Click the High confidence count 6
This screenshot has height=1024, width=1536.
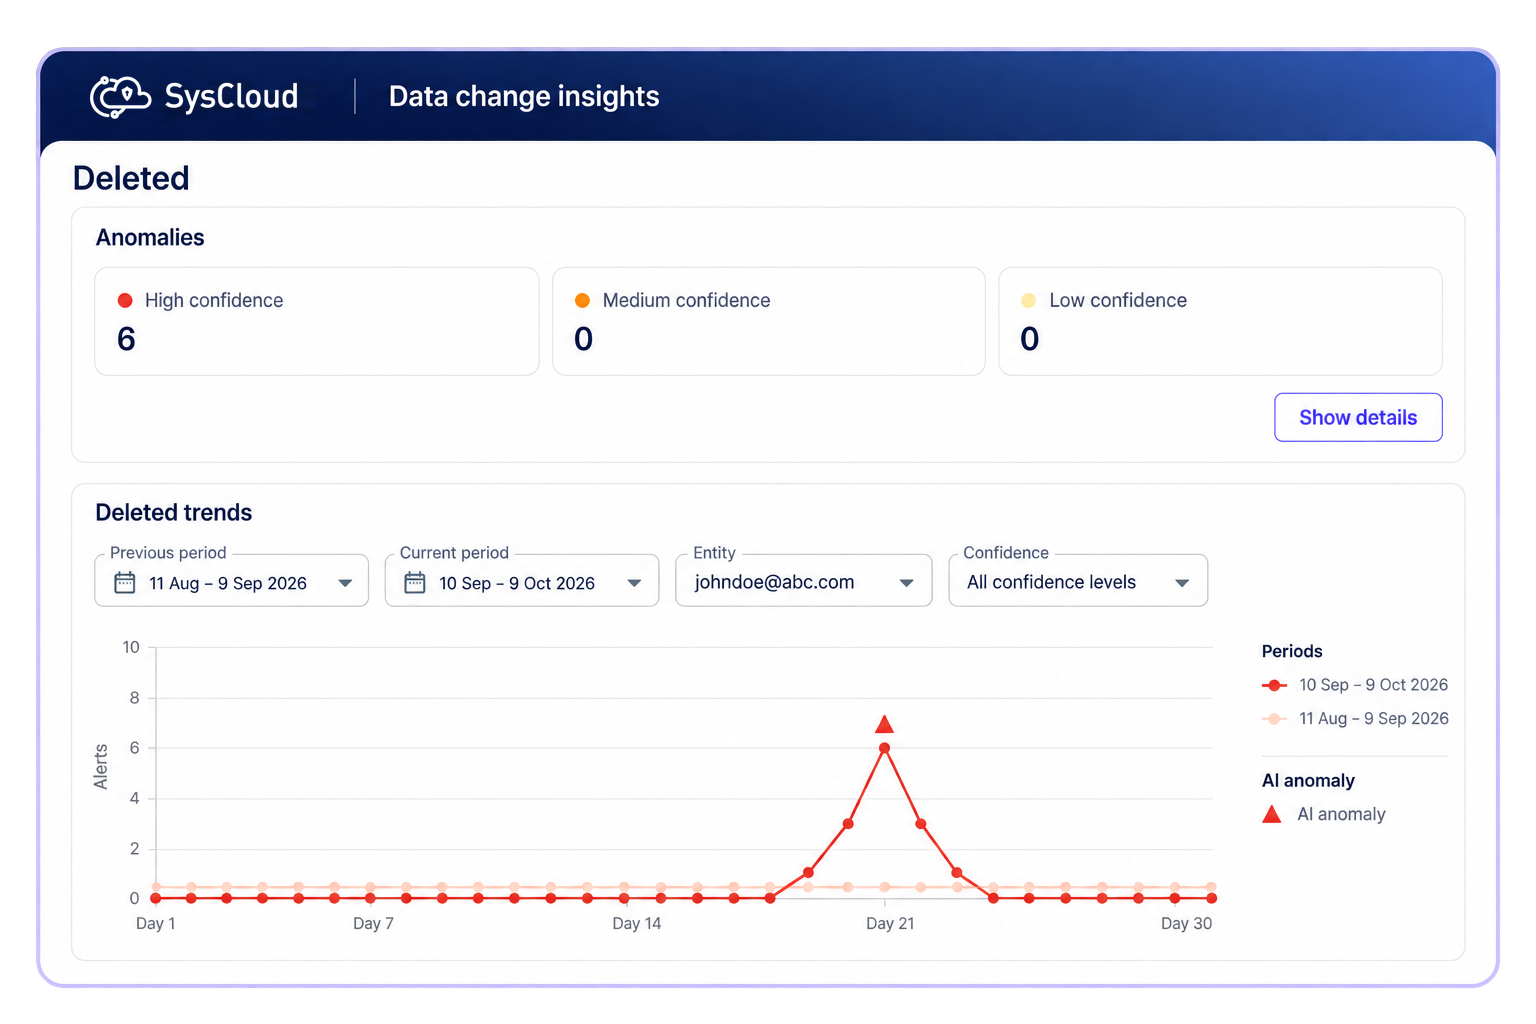[126, 339]
